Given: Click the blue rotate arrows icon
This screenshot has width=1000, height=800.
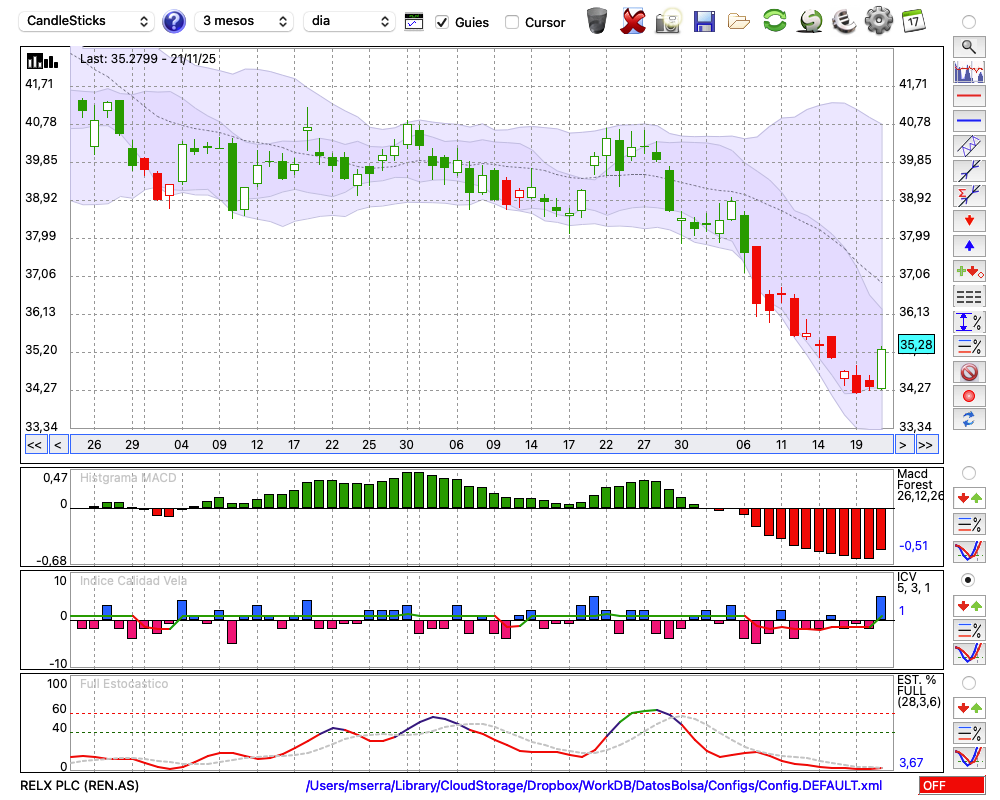Looking at the screenshot, I should click(x=969, y=420).
